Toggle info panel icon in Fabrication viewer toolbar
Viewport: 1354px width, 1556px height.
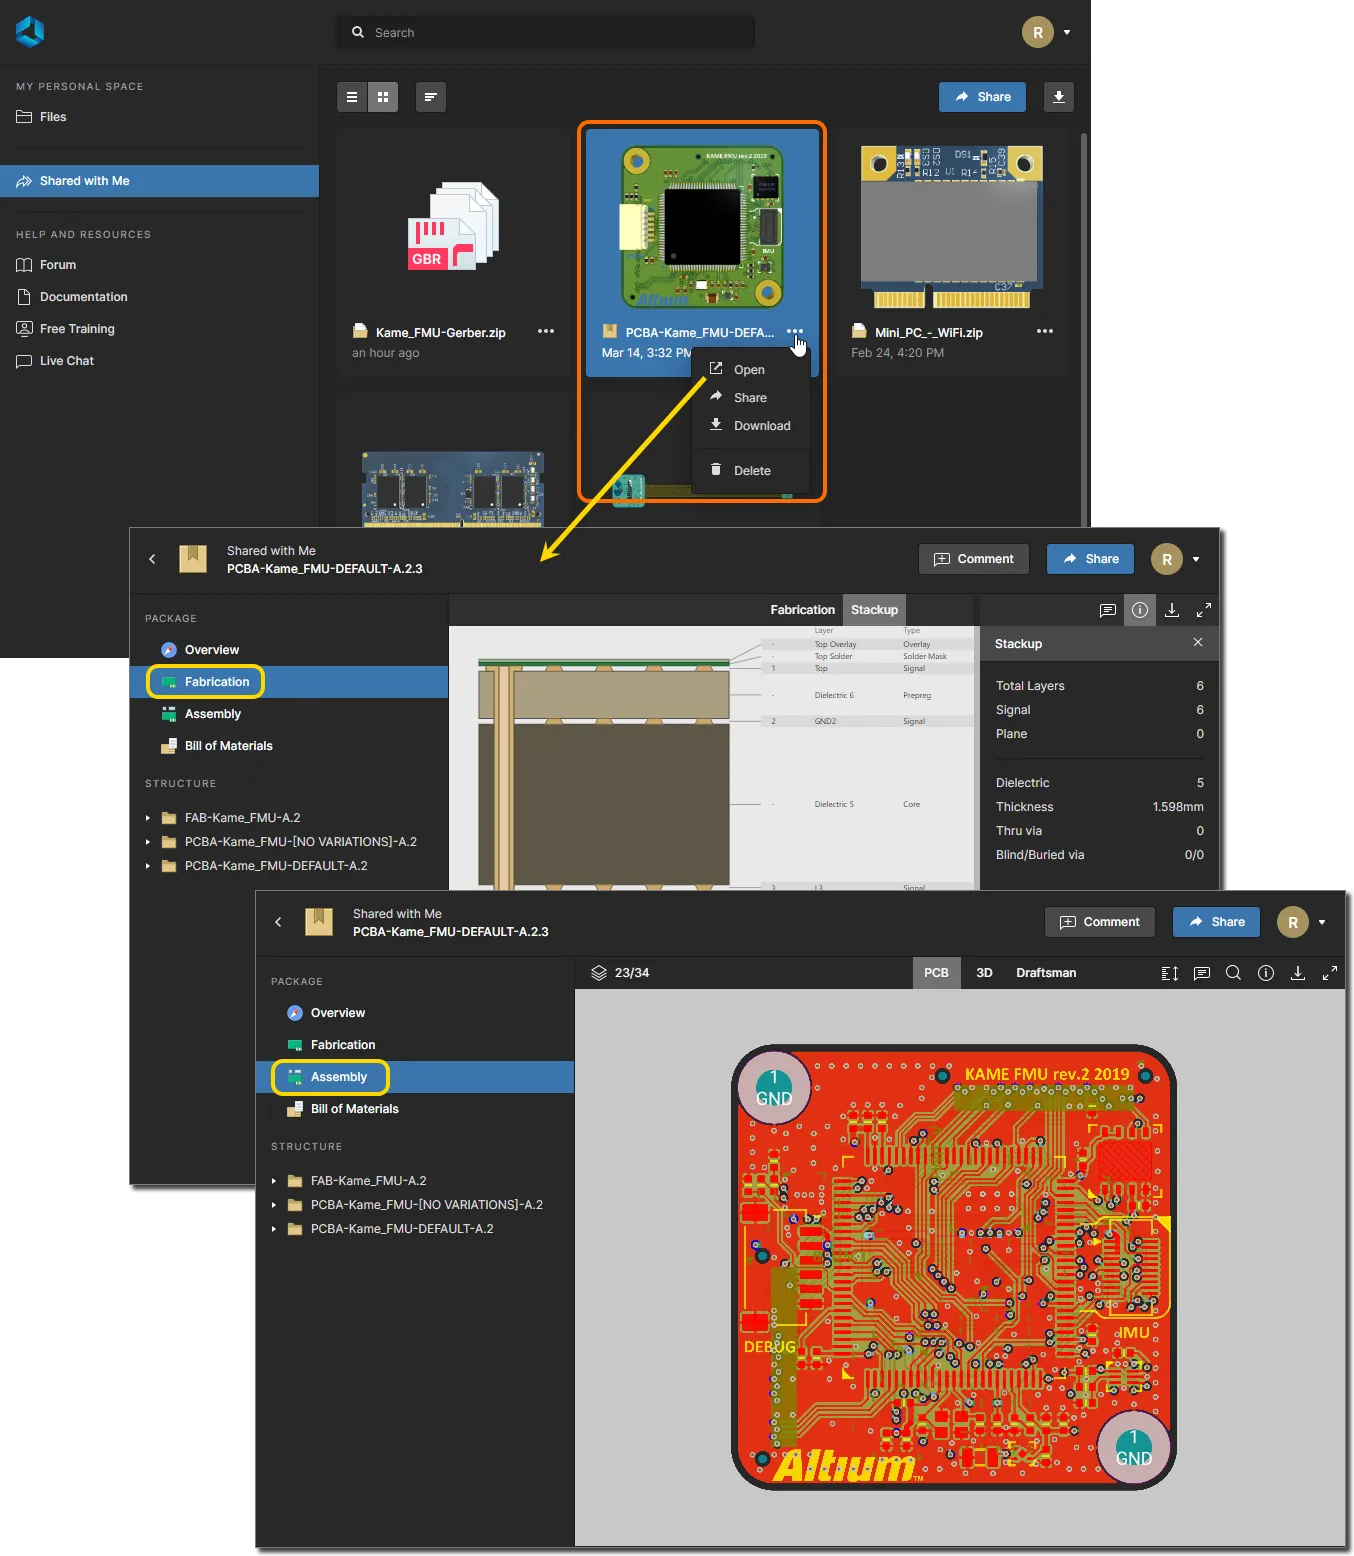pos(1140,610)
